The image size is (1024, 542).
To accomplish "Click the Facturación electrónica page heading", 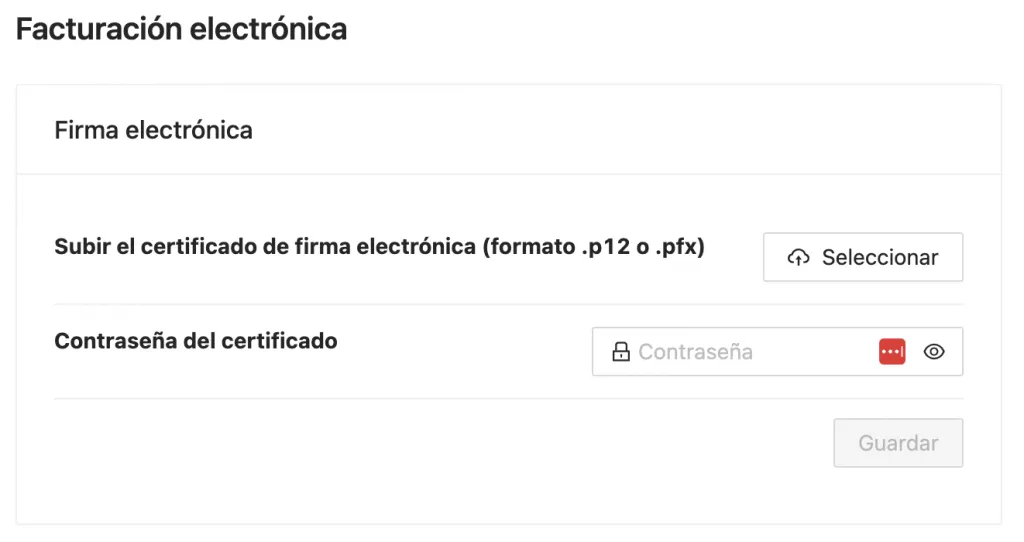I will 182,29.
